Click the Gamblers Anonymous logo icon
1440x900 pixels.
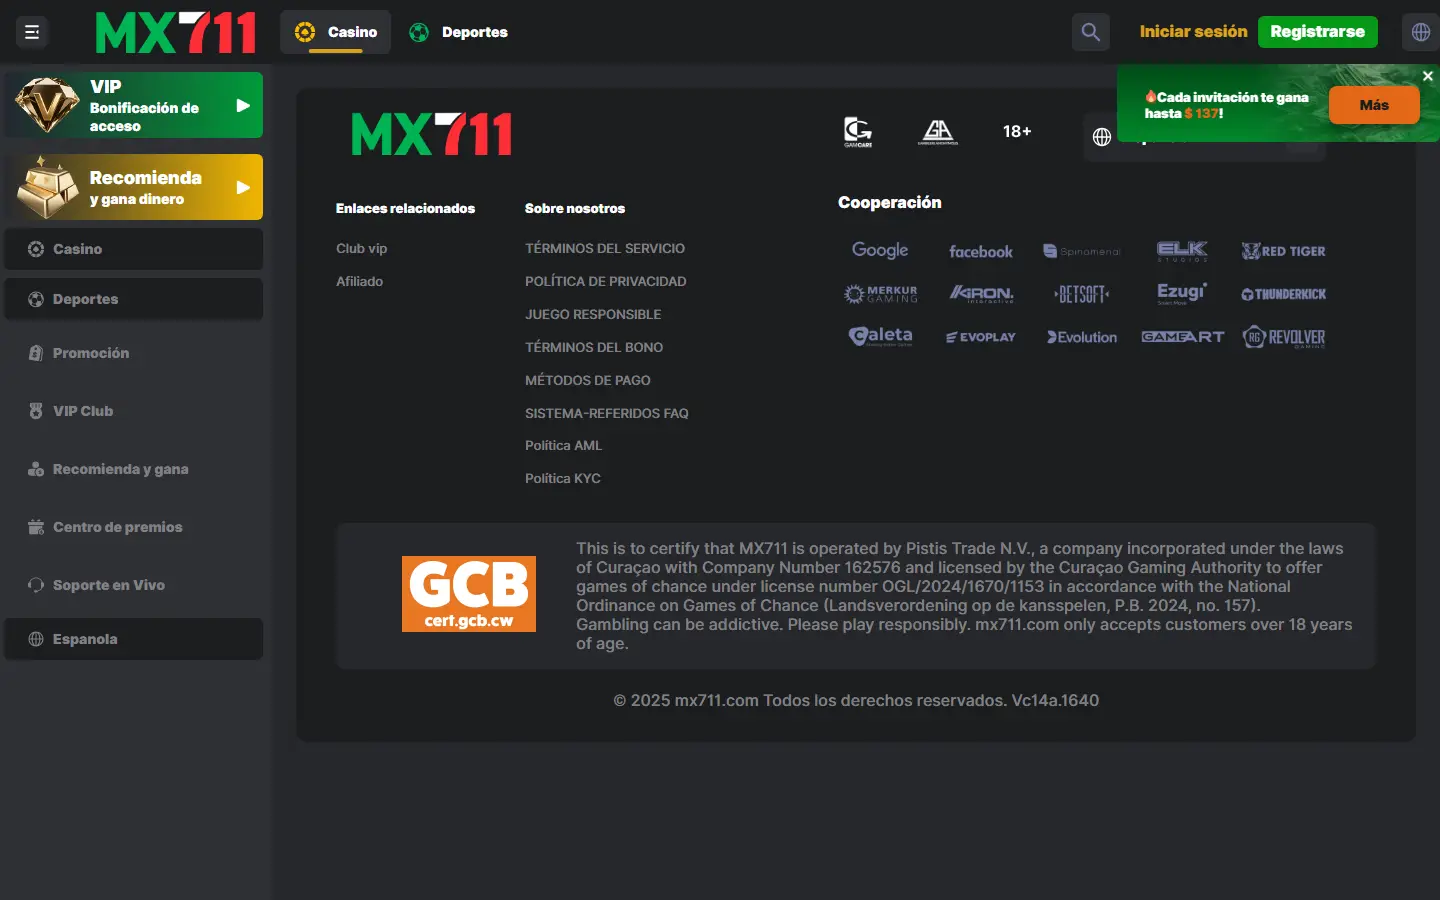938,132
